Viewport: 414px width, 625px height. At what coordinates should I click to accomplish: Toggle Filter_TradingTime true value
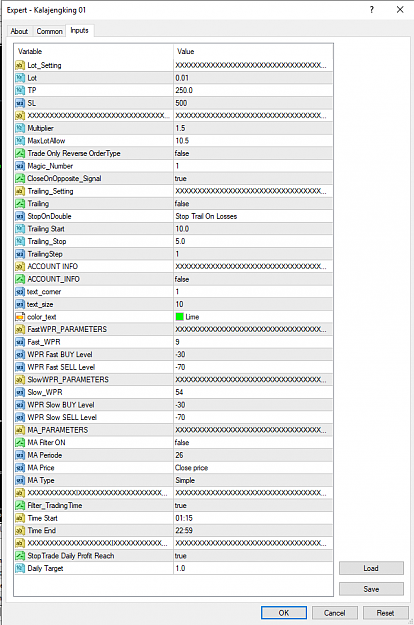tap(253, 505)
